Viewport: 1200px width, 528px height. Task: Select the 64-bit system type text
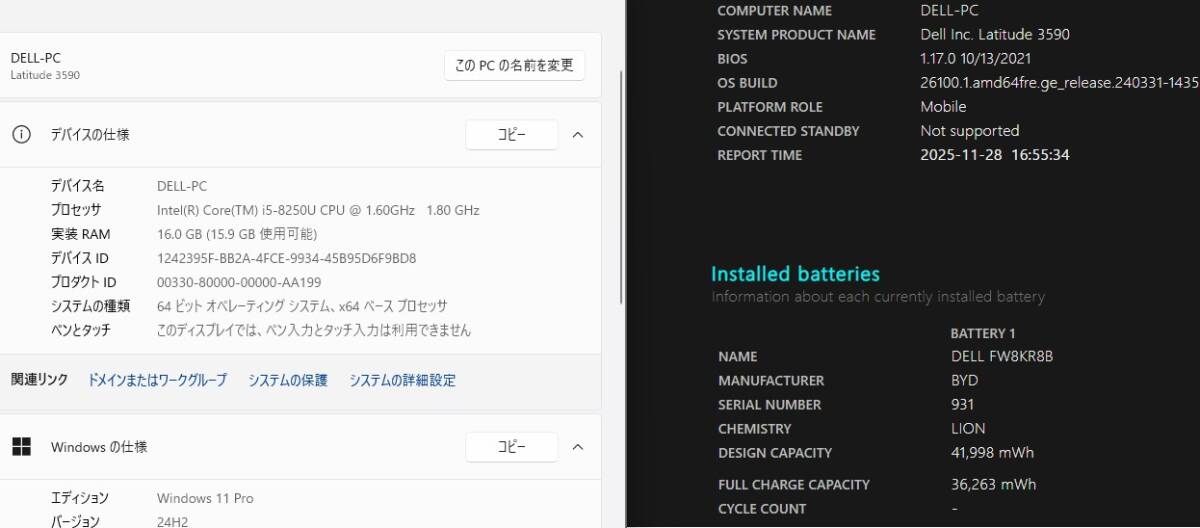(x=302, y=306)
